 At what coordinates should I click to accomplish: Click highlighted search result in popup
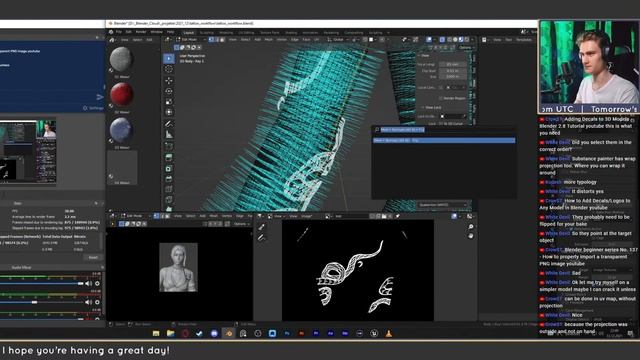click(x=444, y=140)
